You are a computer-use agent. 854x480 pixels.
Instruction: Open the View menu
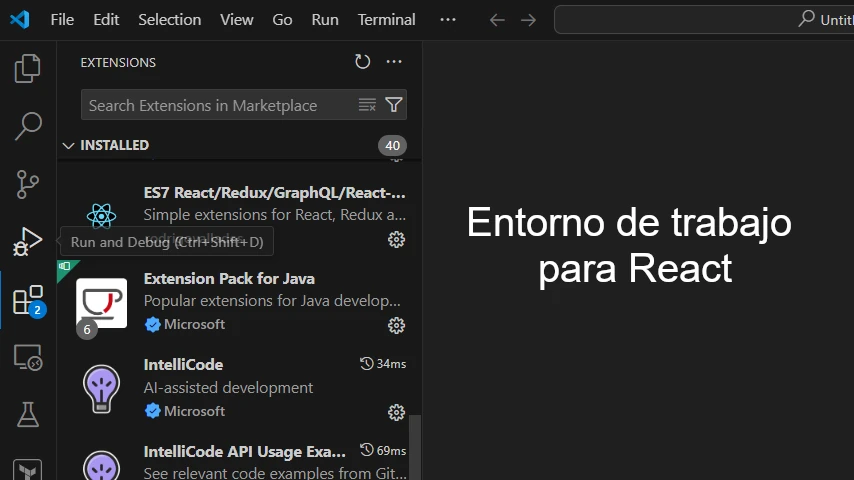pos(236,20)
